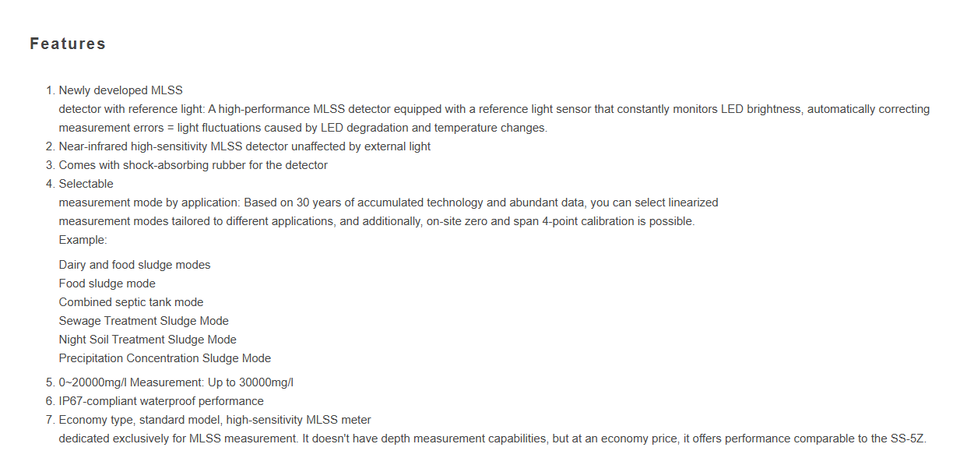Image resolution: width=960 pixels, height=472 pixels.
Task: Click the Economy type standard model item
Action: (215, 421)
